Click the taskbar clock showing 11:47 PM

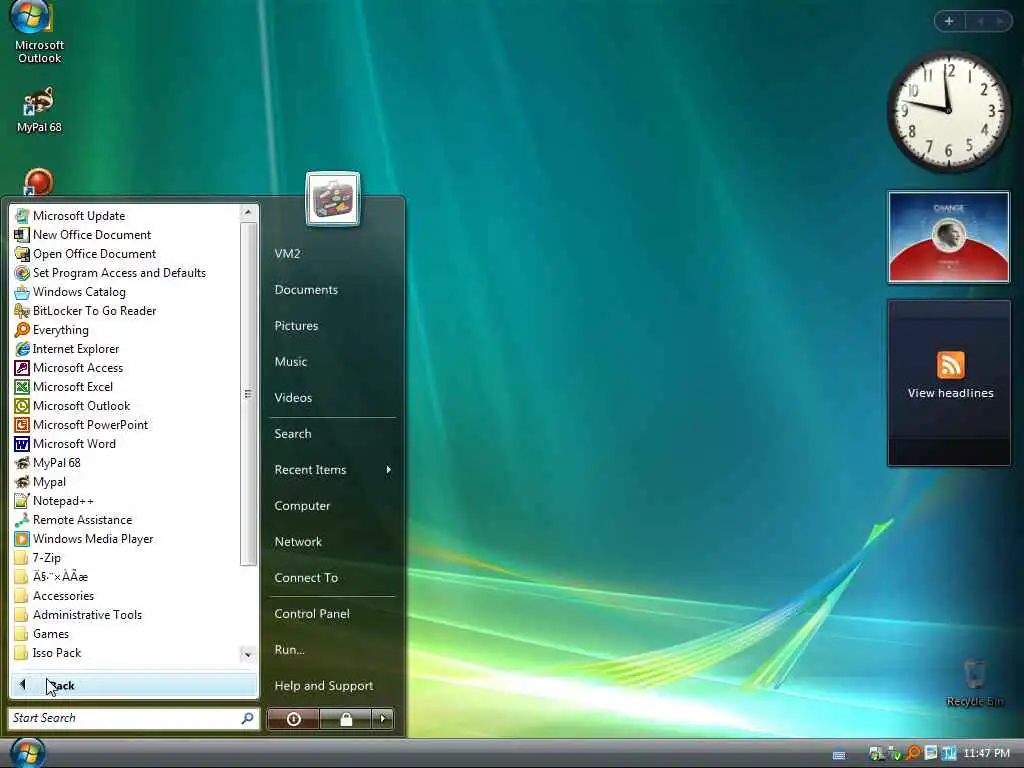[986, 753]
